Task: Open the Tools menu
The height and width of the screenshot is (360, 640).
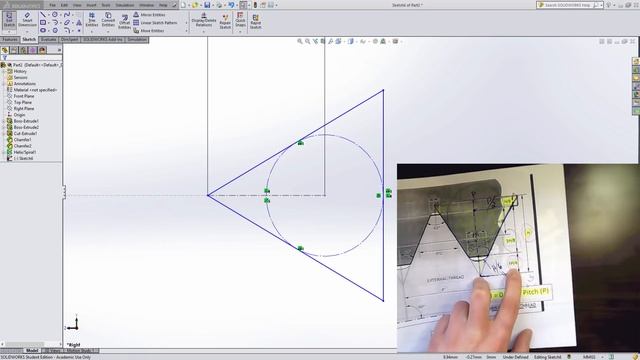Action: (x=106, y=5)
